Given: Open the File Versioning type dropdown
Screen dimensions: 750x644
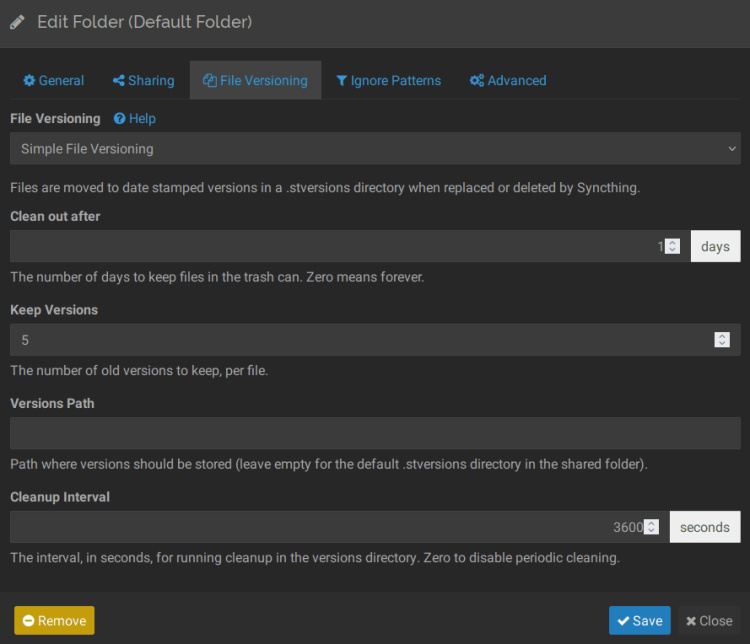Looking at the screenshot, I should (375, 149).
